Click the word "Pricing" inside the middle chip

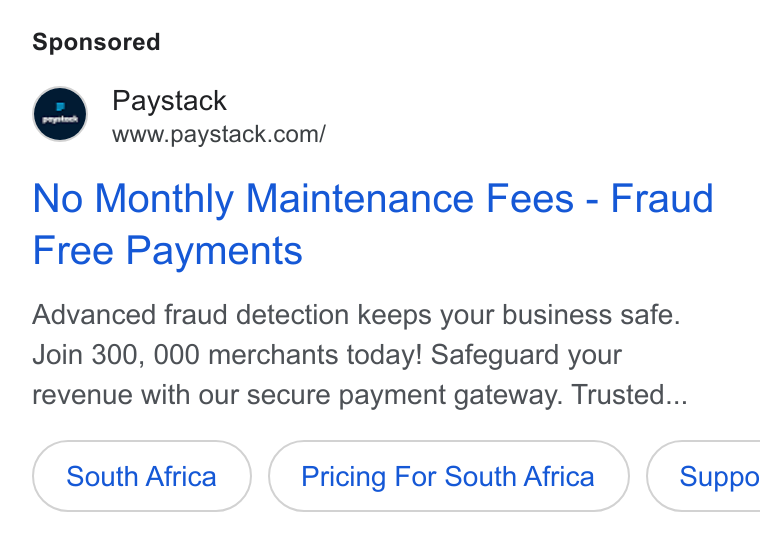click(343, 477)
